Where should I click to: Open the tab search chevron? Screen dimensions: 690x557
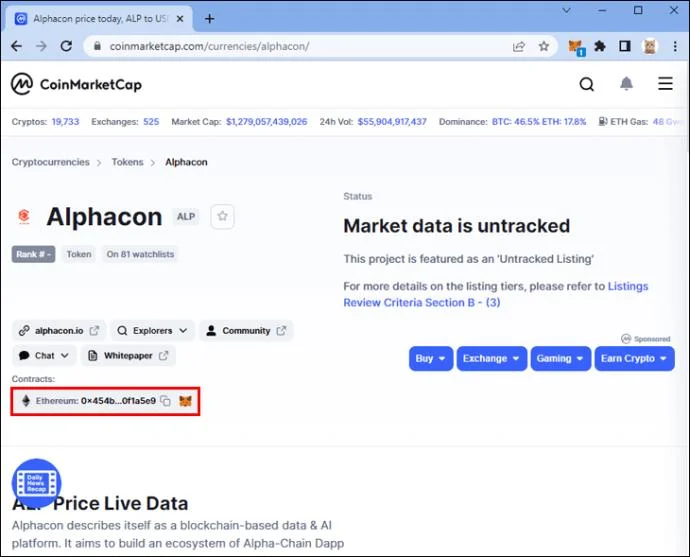567,10
